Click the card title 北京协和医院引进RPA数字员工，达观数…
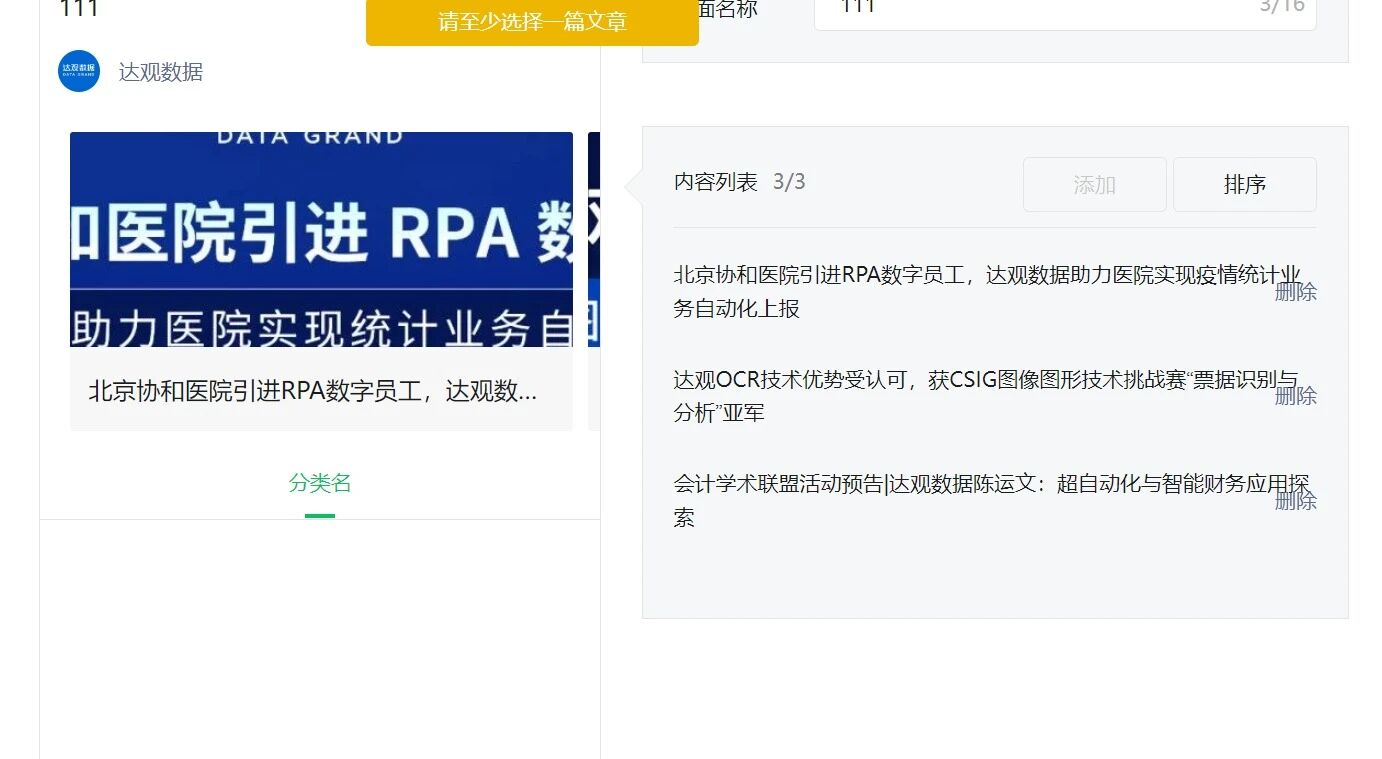This screenshot has height=759, width=1382. (313, 391)
